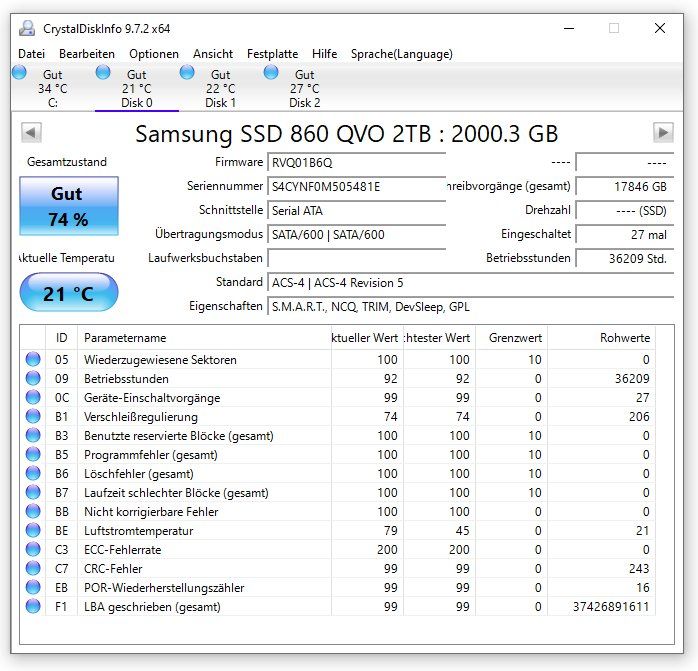Open the Hilfe menu

tap(325, 54)
